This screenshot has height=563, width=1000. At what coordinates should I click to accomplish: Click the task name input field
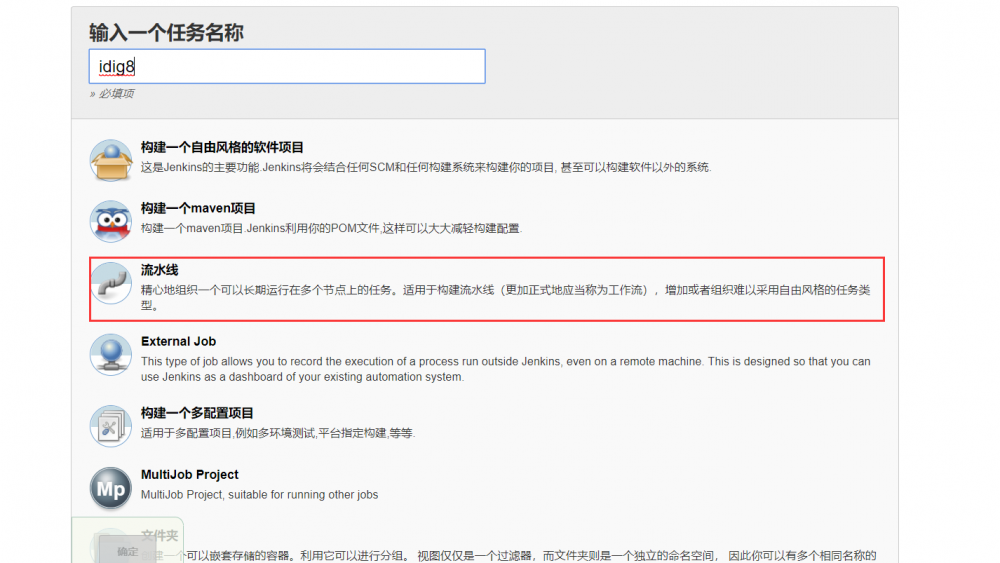(x=287, y=66)
